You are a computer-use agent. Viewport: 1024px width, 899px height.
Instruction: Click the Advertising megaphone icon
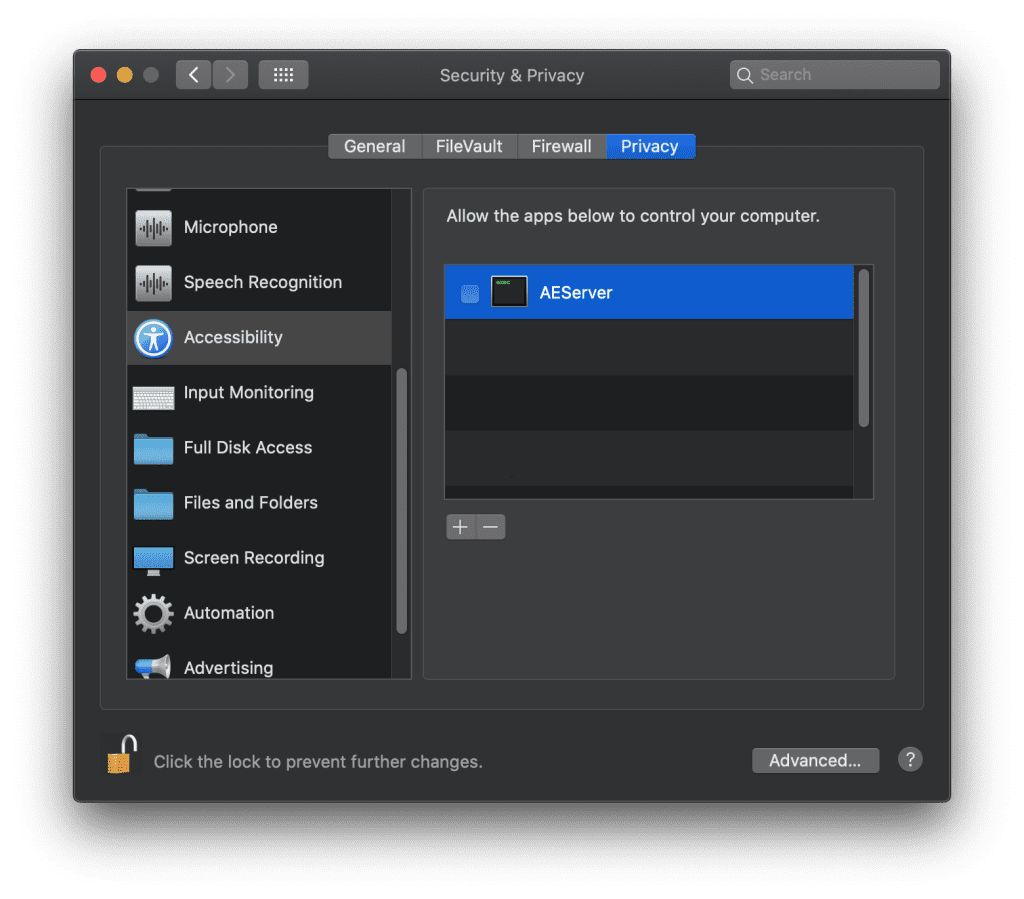153,667
